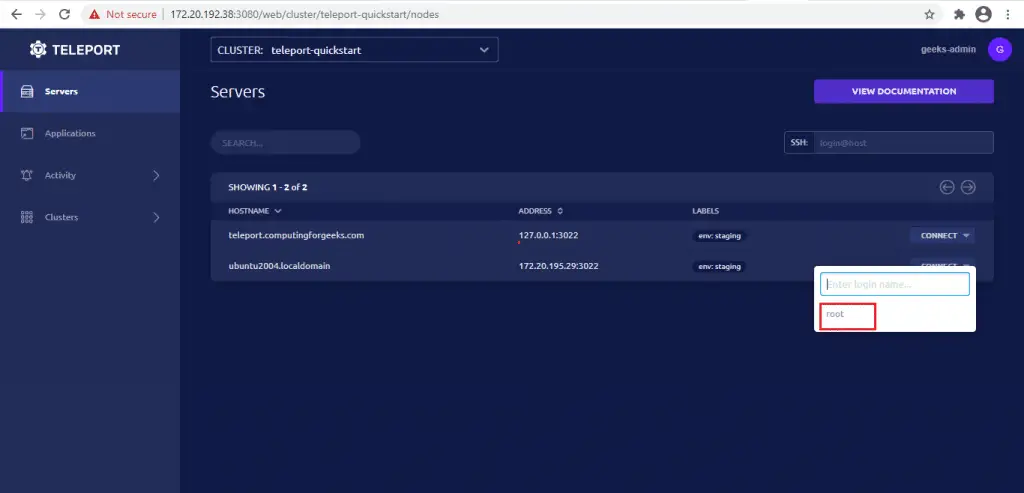Go back using the browser back arrow
Image resolution: width=1024 pixels, height=493 pixels.
(x=17, y=14)
